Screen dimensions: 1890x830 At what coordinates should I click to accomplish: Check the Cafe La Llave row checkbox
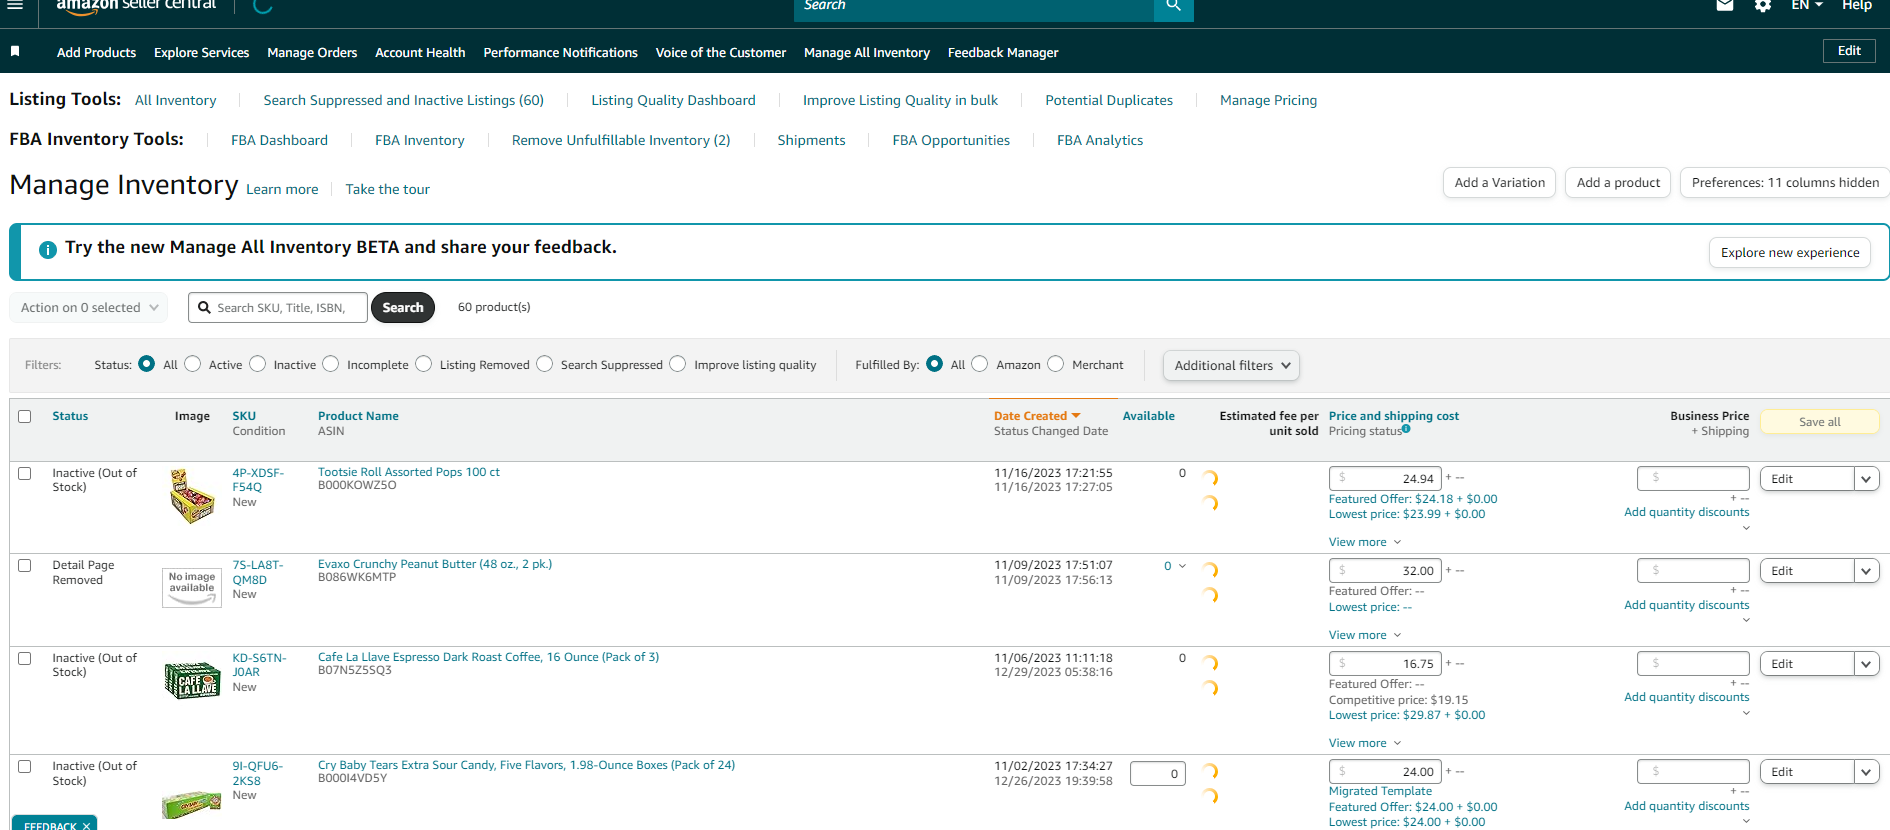click(x=25, y=658)
